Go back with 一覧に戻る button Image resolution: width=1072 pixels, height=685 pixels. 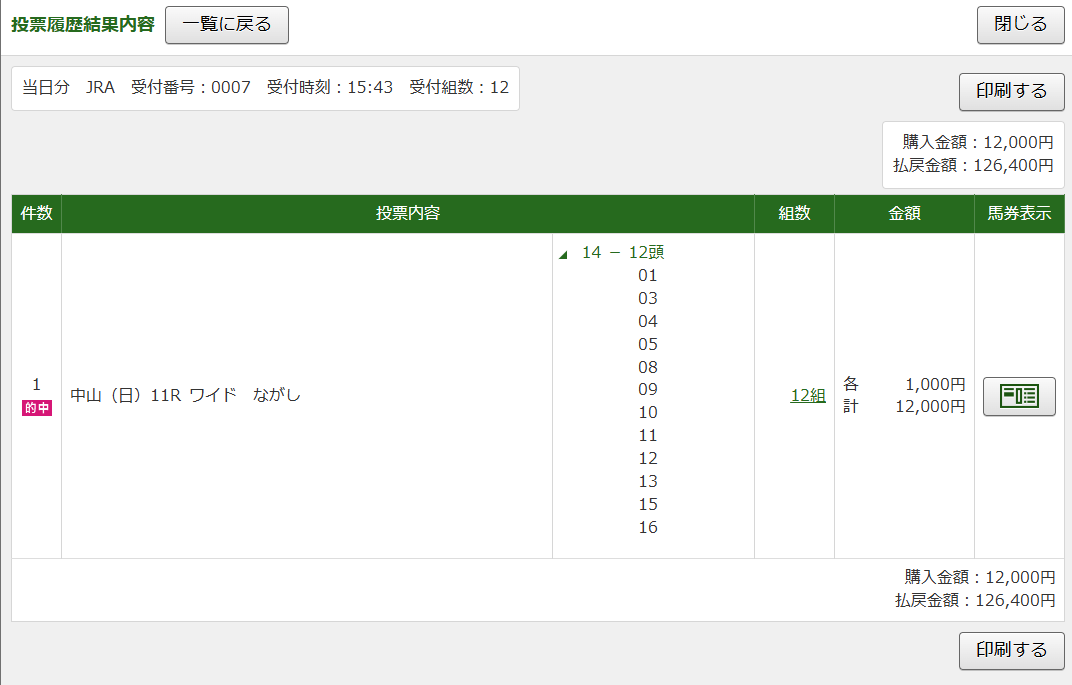tap(227, 25)
